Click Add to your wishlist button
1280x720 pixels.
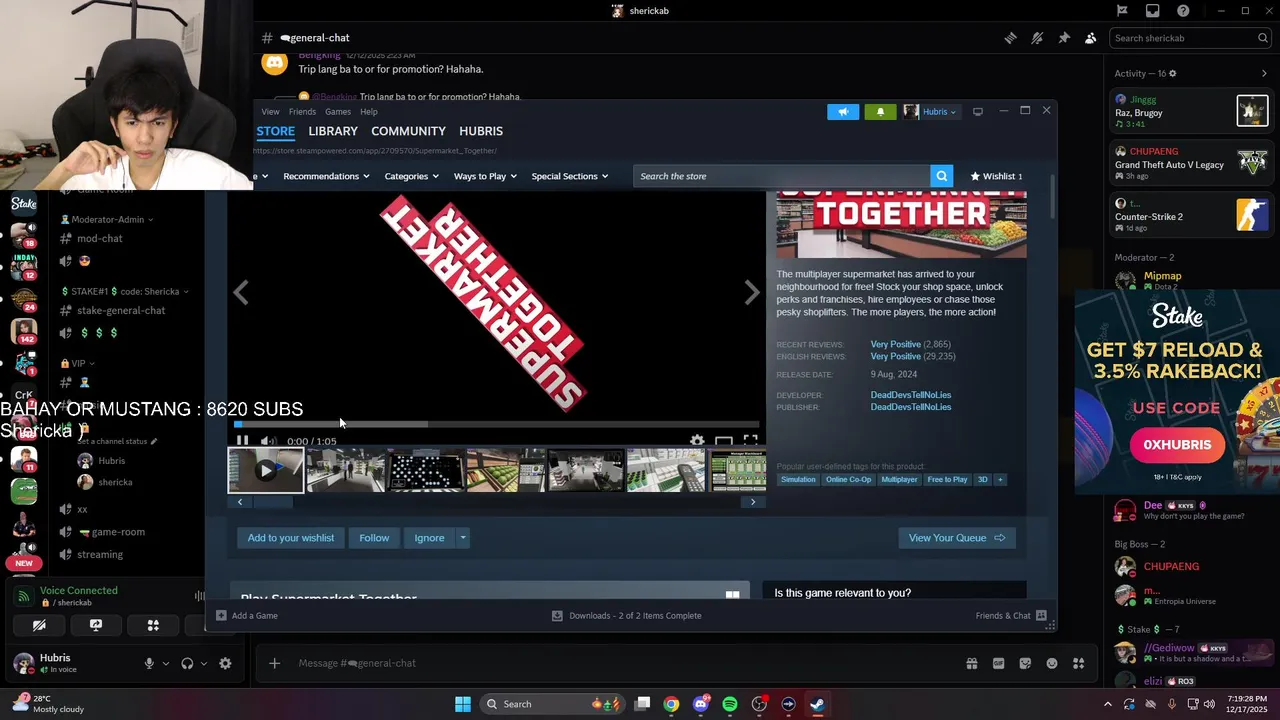point(291,538)
